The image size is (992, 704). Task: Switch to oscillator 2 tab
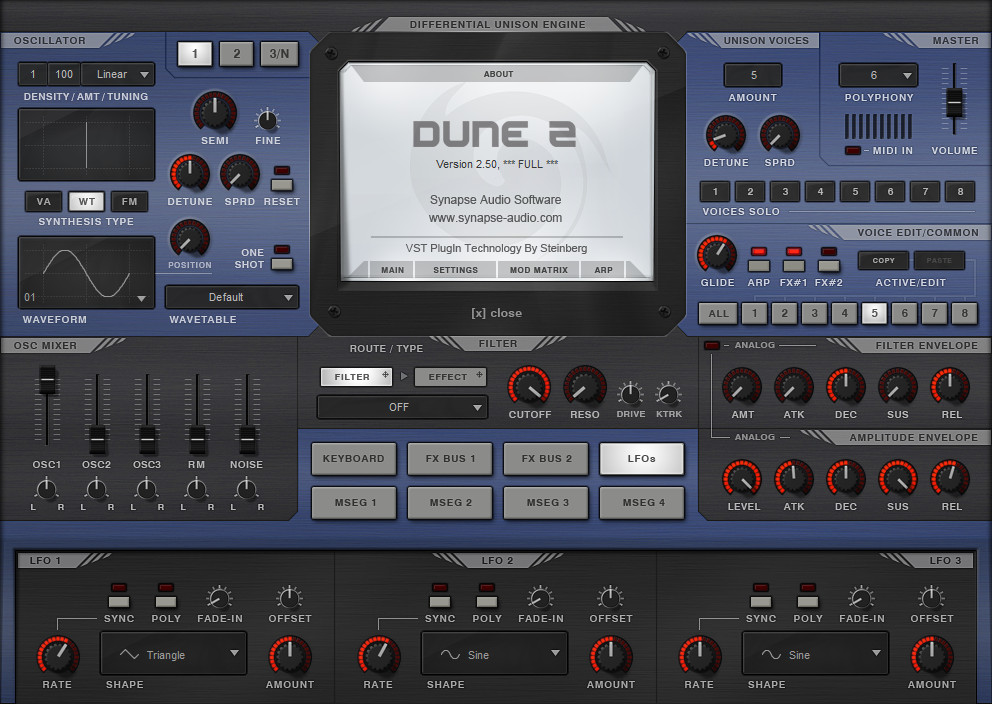tap(237, 54)
